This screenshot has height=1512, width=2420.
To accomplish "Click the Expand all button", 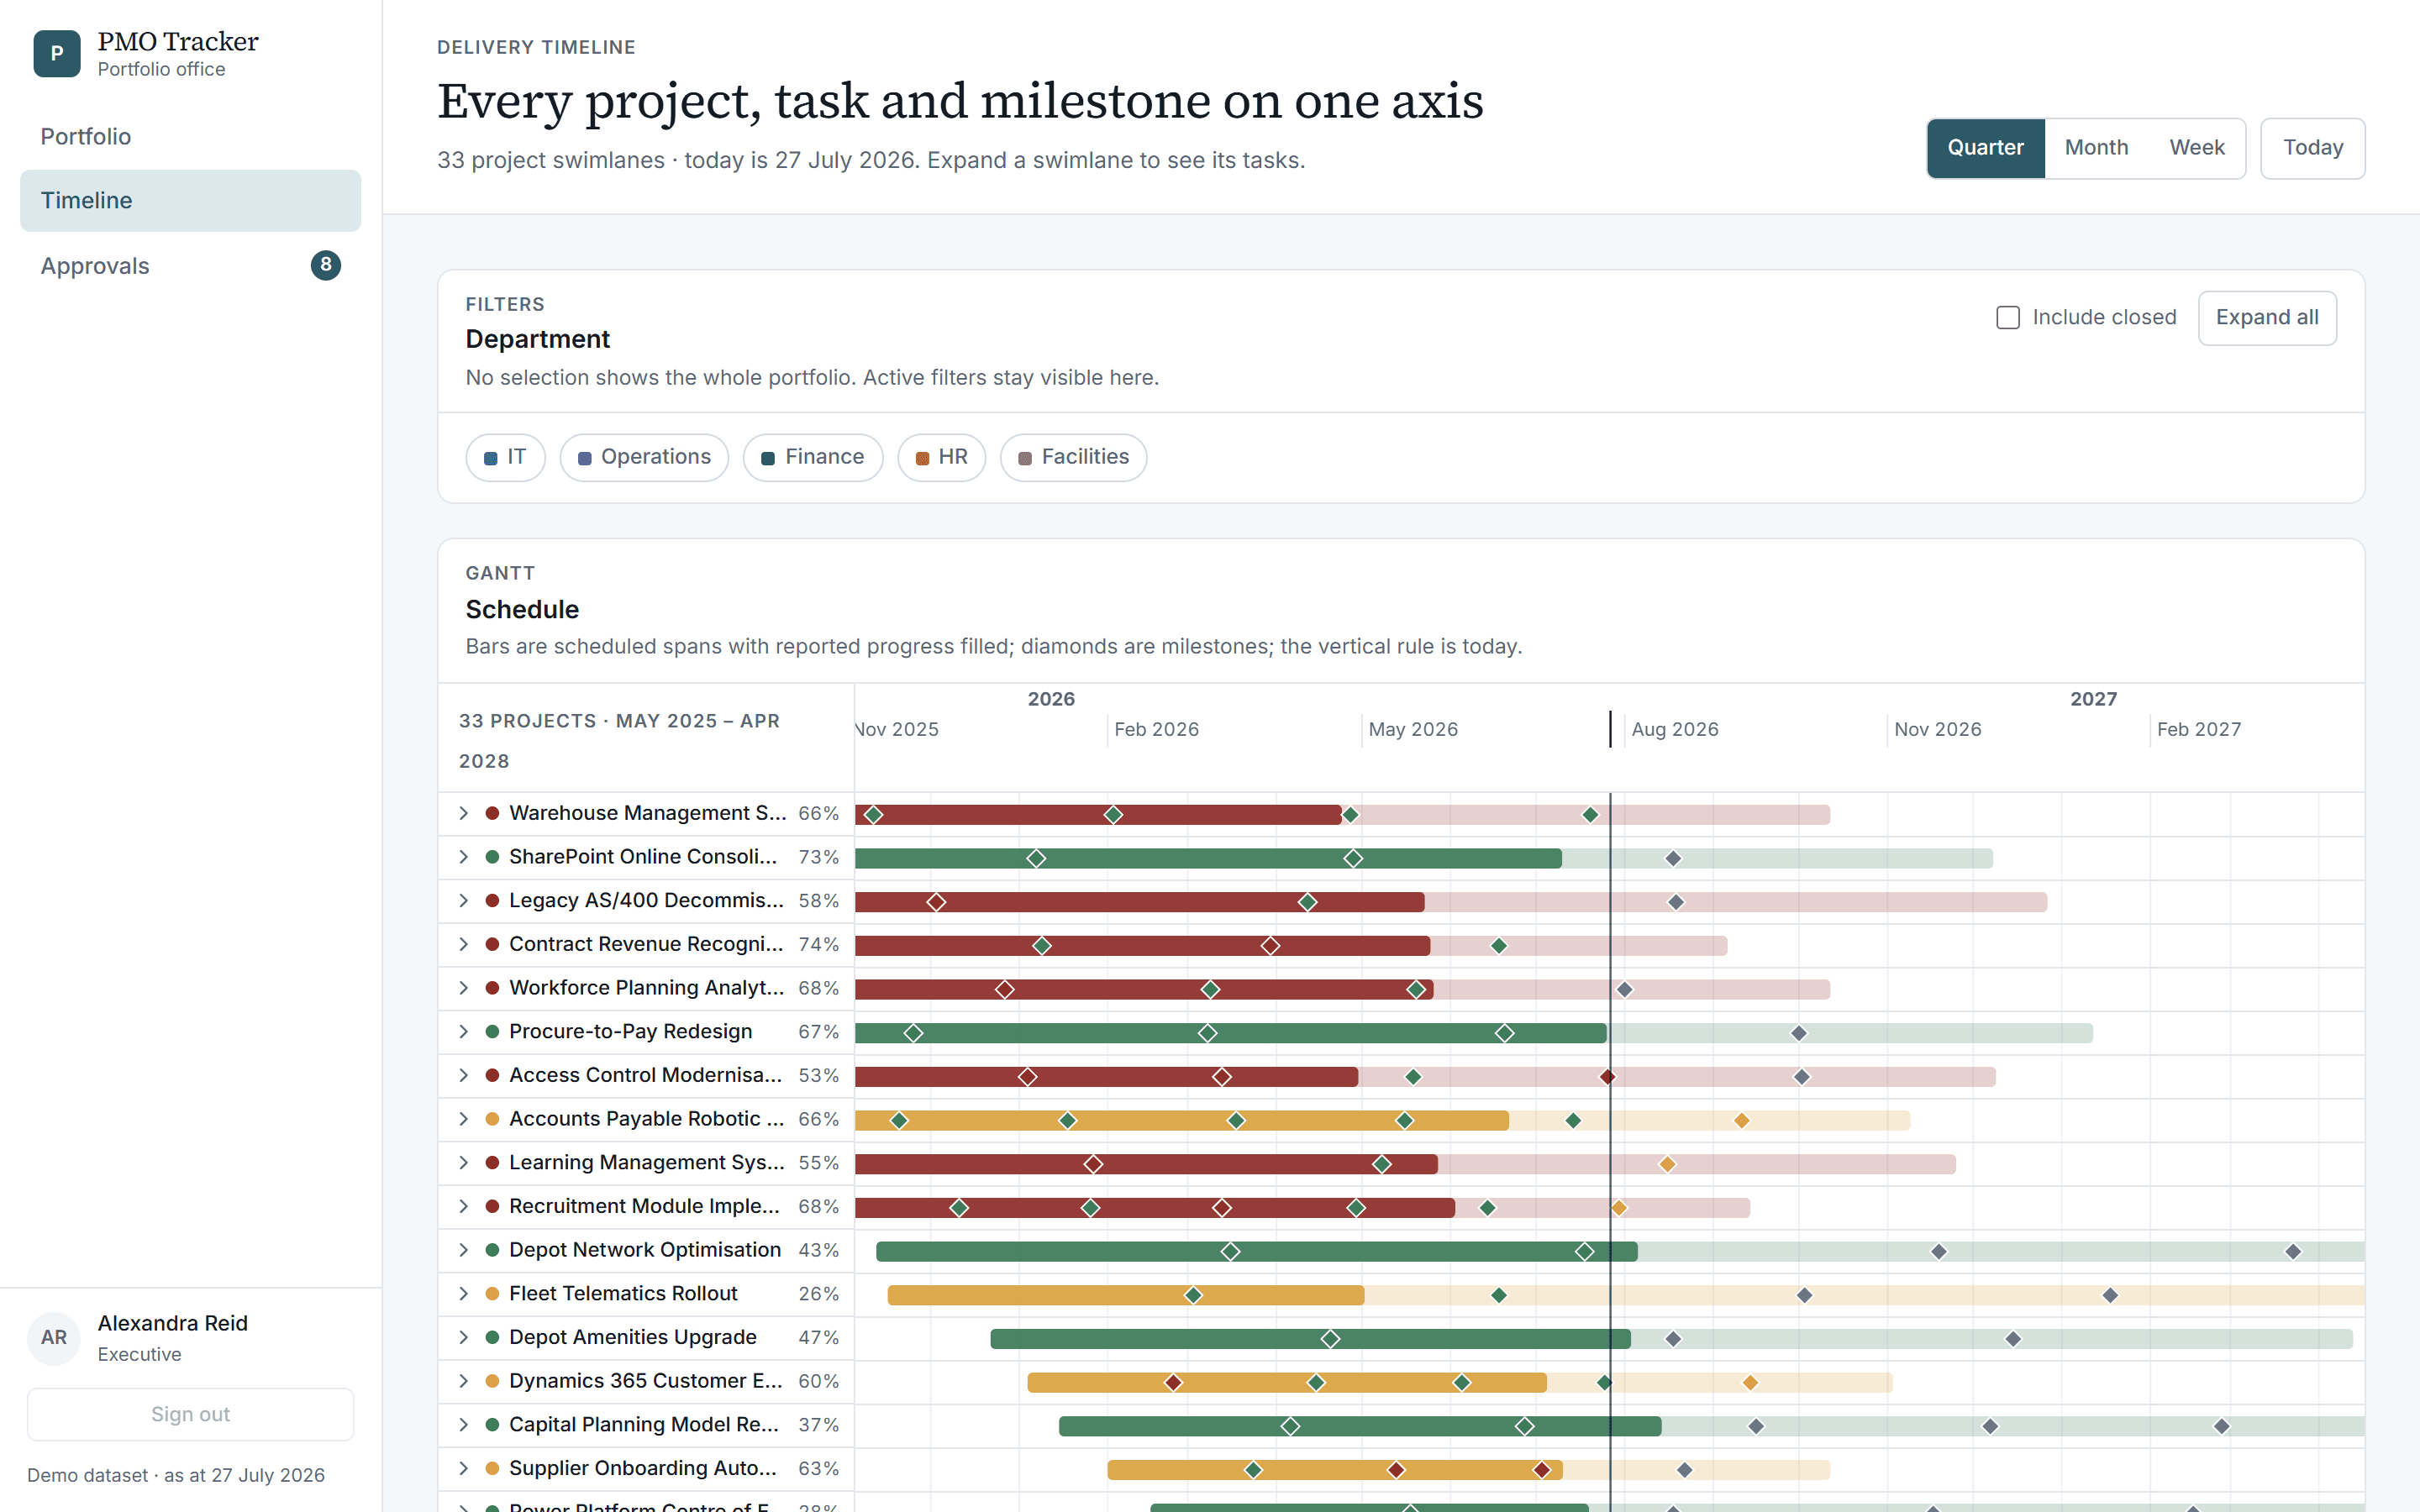I will (x=2267, y=318).
